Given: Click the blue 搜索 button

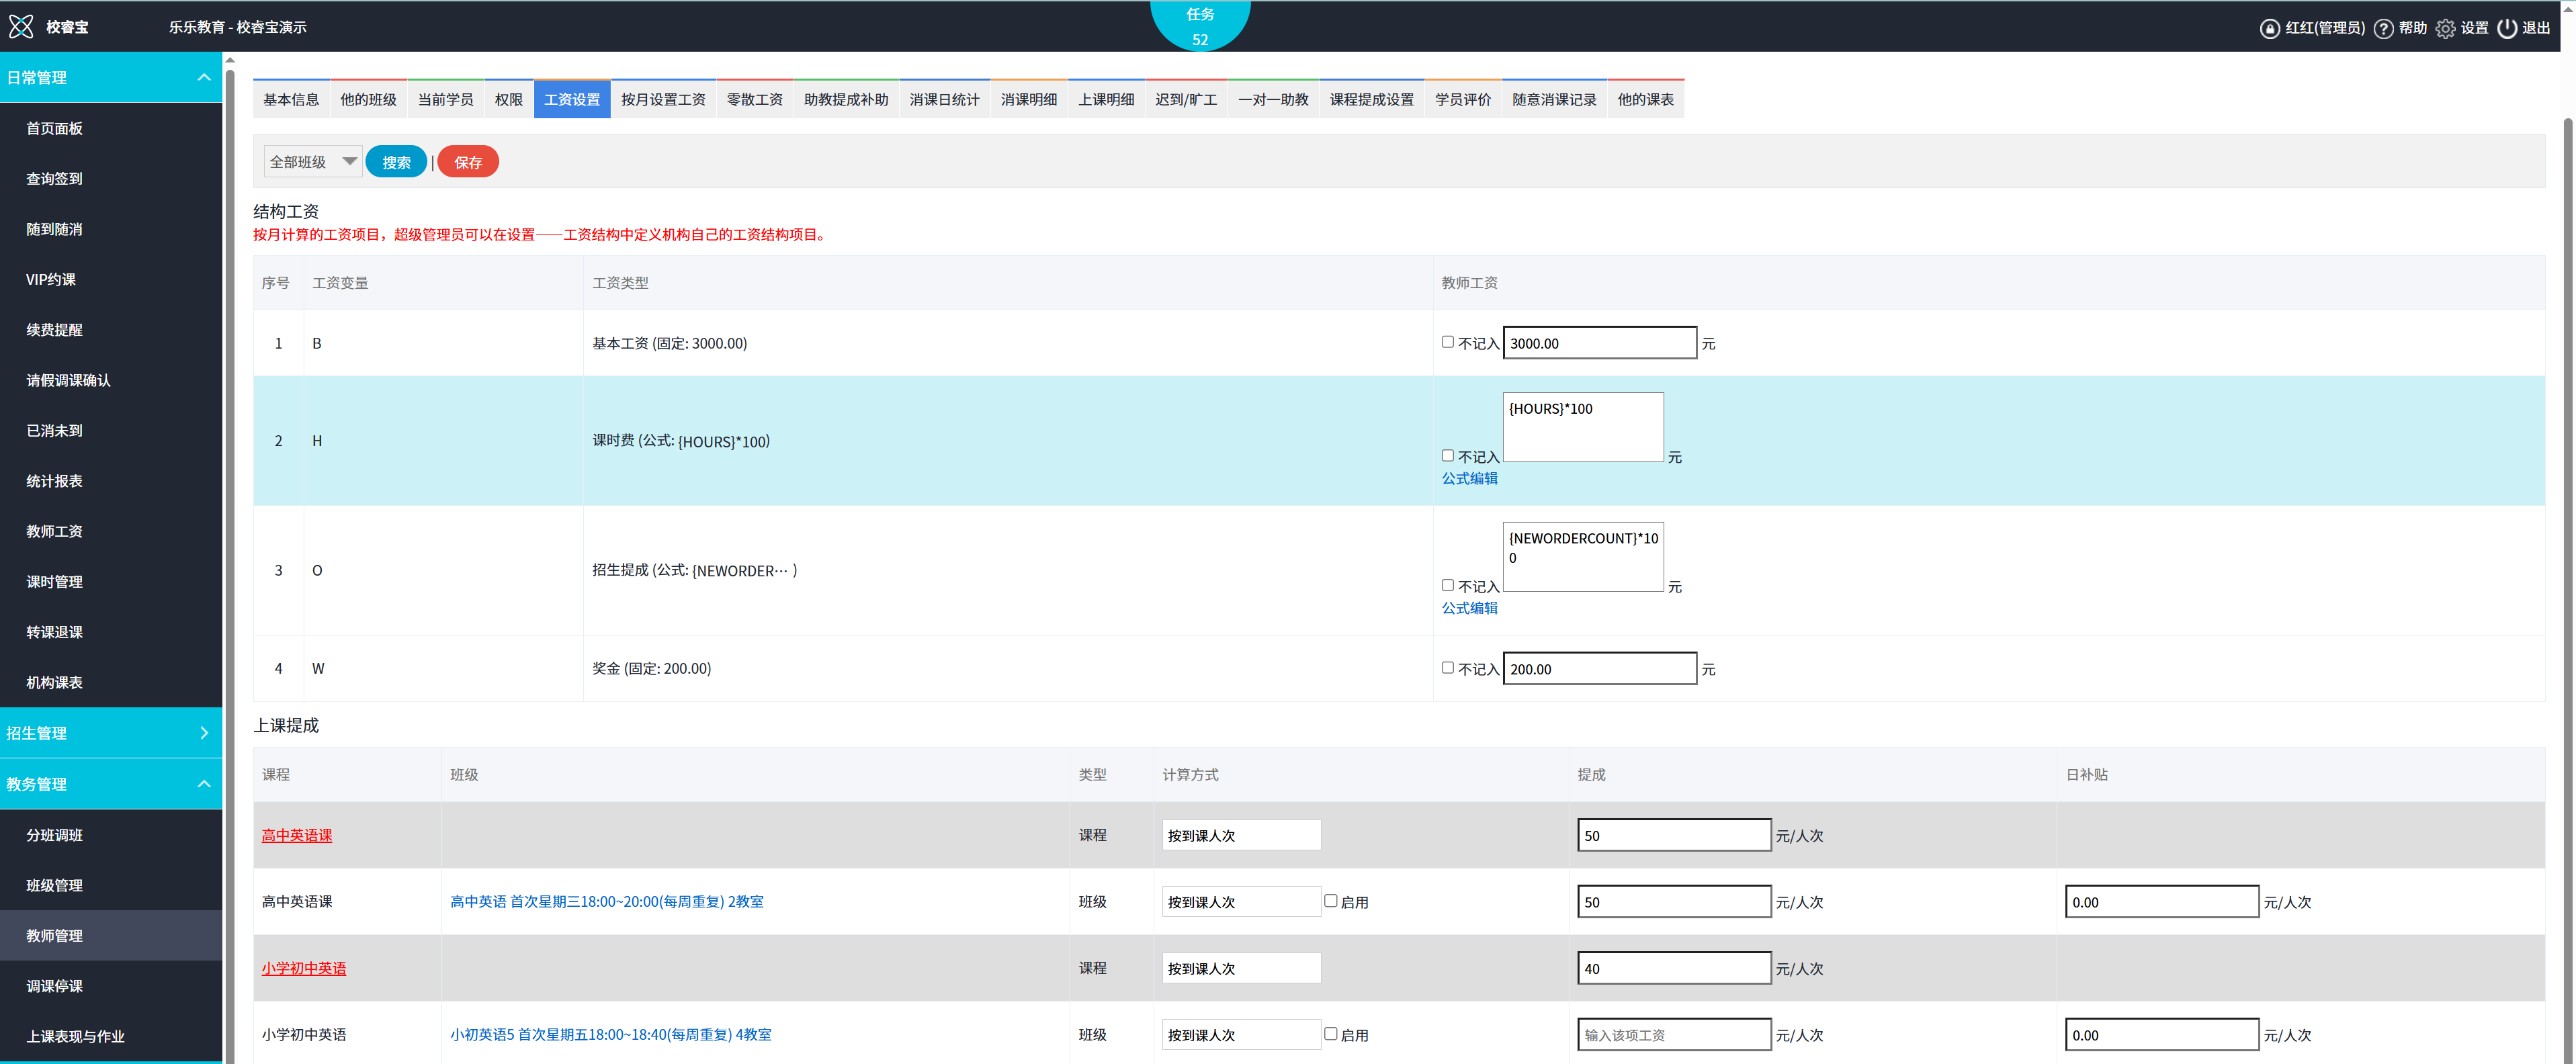Looking at the screenshot, I should coord(396,162).
